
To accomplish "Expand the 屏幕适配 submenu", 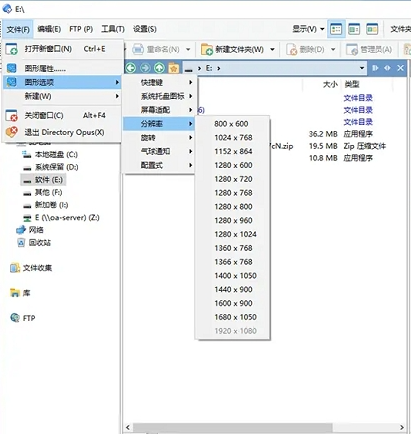I will (160, 110).
